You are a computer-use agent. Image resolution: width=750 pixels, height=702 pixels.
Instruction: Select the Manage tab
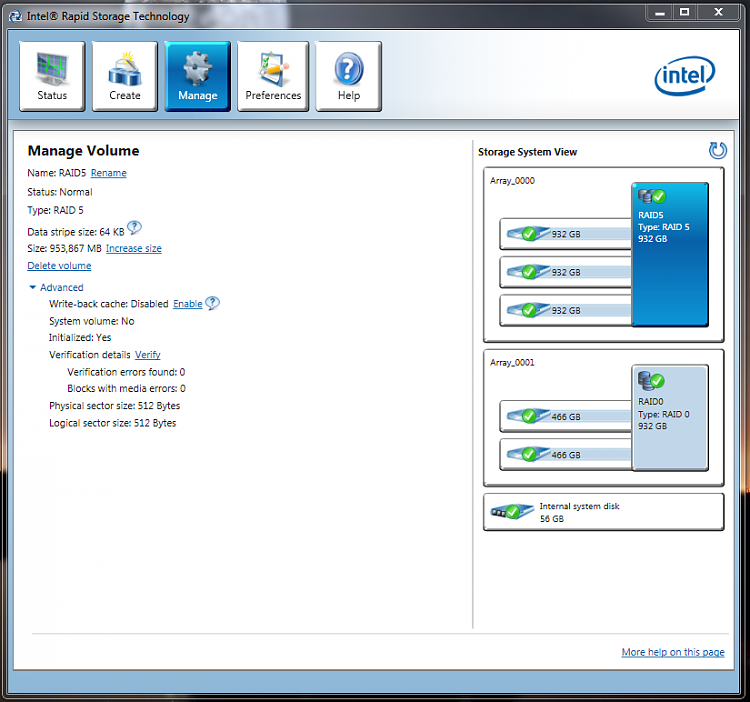point(198,76)
